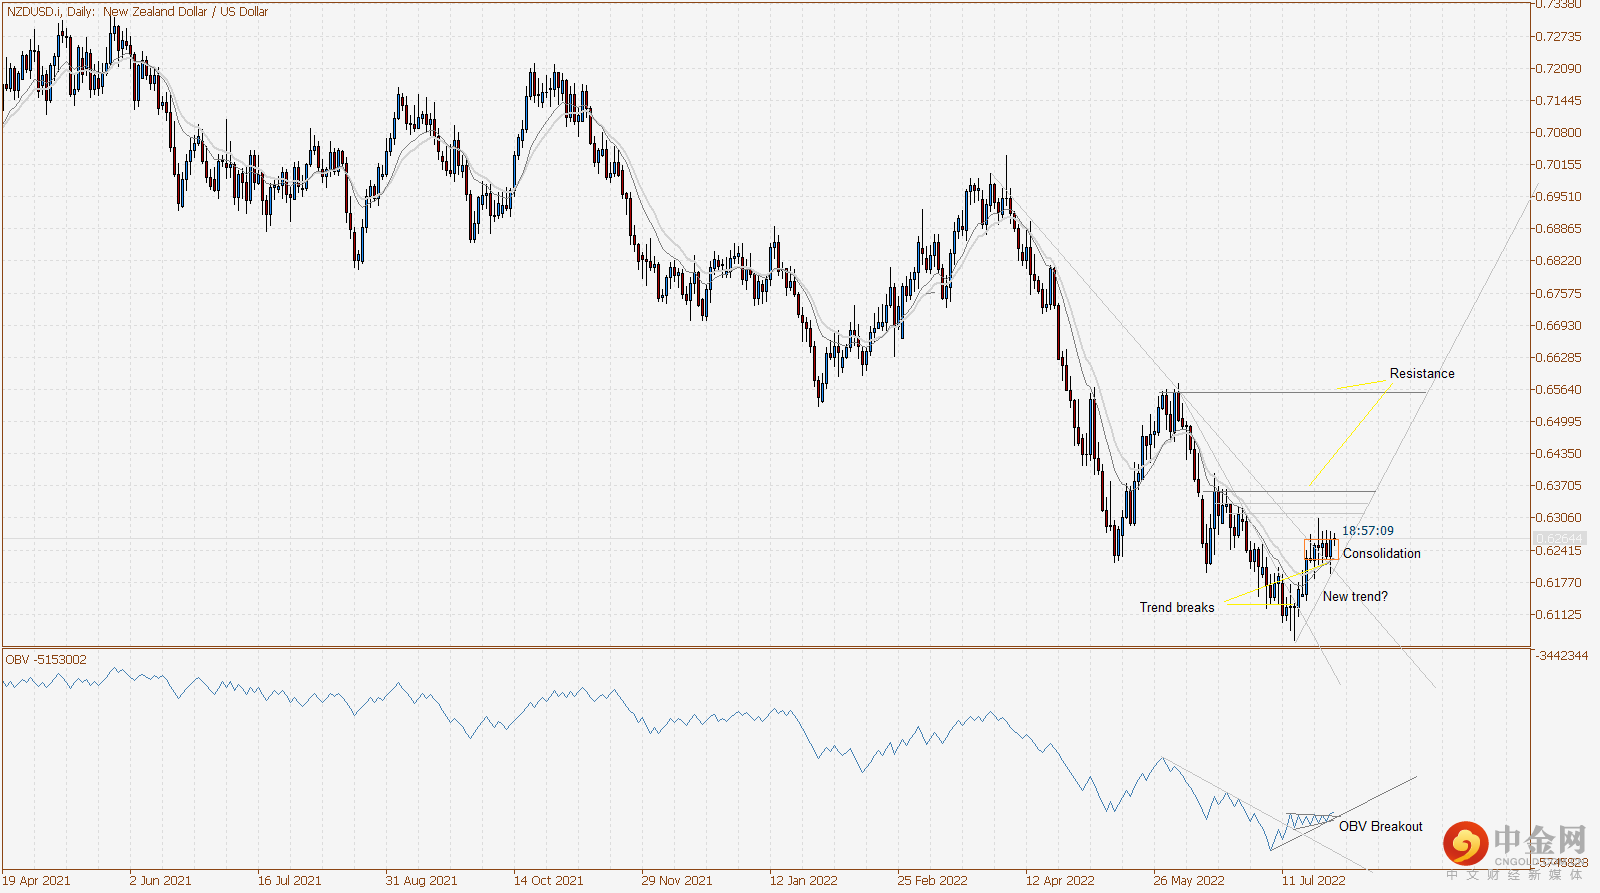Click the -3442344 OBV scale value

click(1561, 656)
